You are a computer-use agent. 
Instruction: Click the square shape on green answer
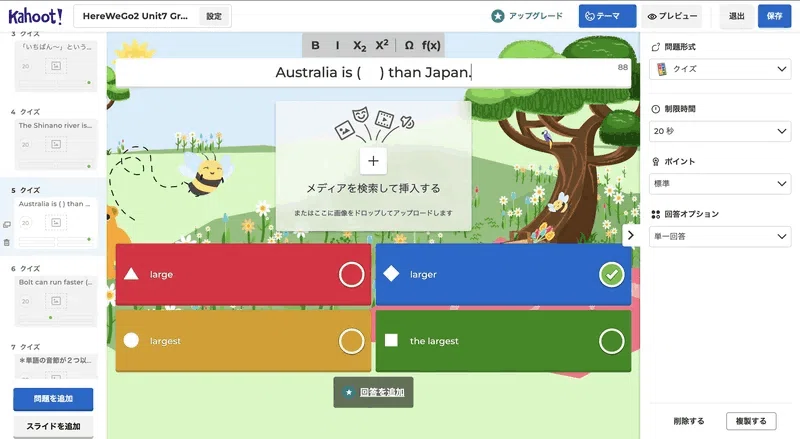click(x=391, y=340)
